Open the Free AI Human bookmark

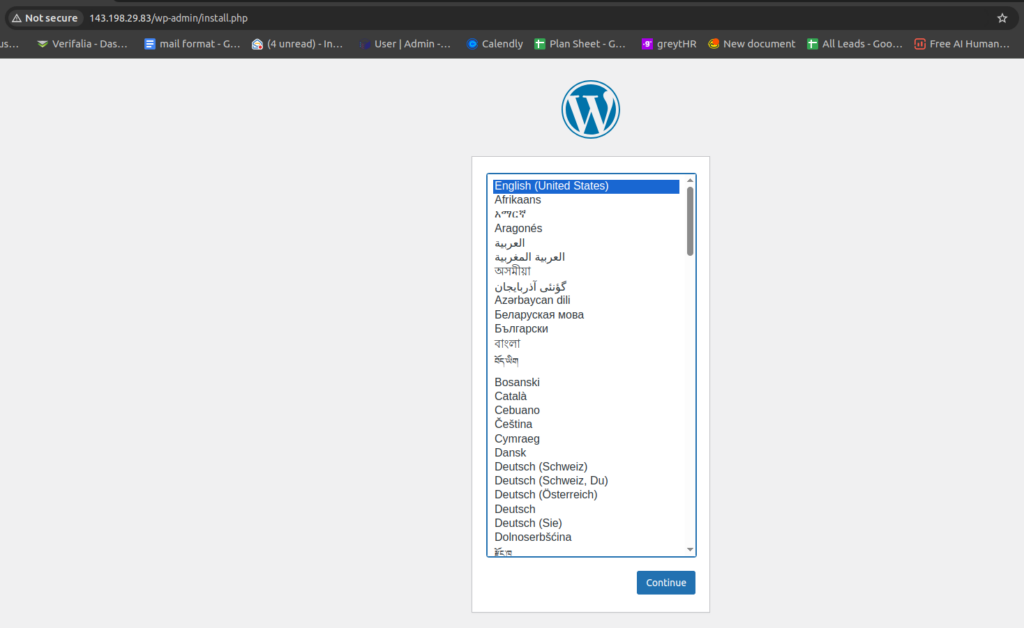(x=962, y=44)
